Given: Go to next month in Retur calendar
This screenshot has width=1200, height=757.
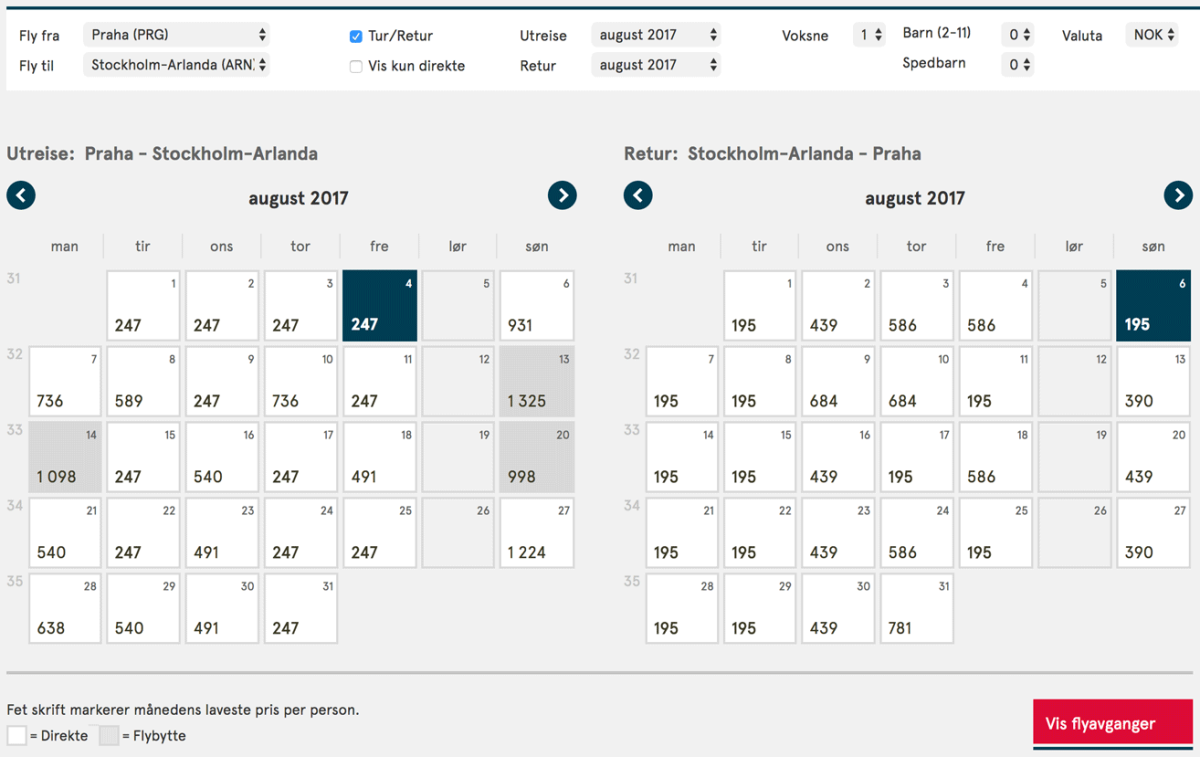Looking at the screenshot, I should click(1178, 195).
